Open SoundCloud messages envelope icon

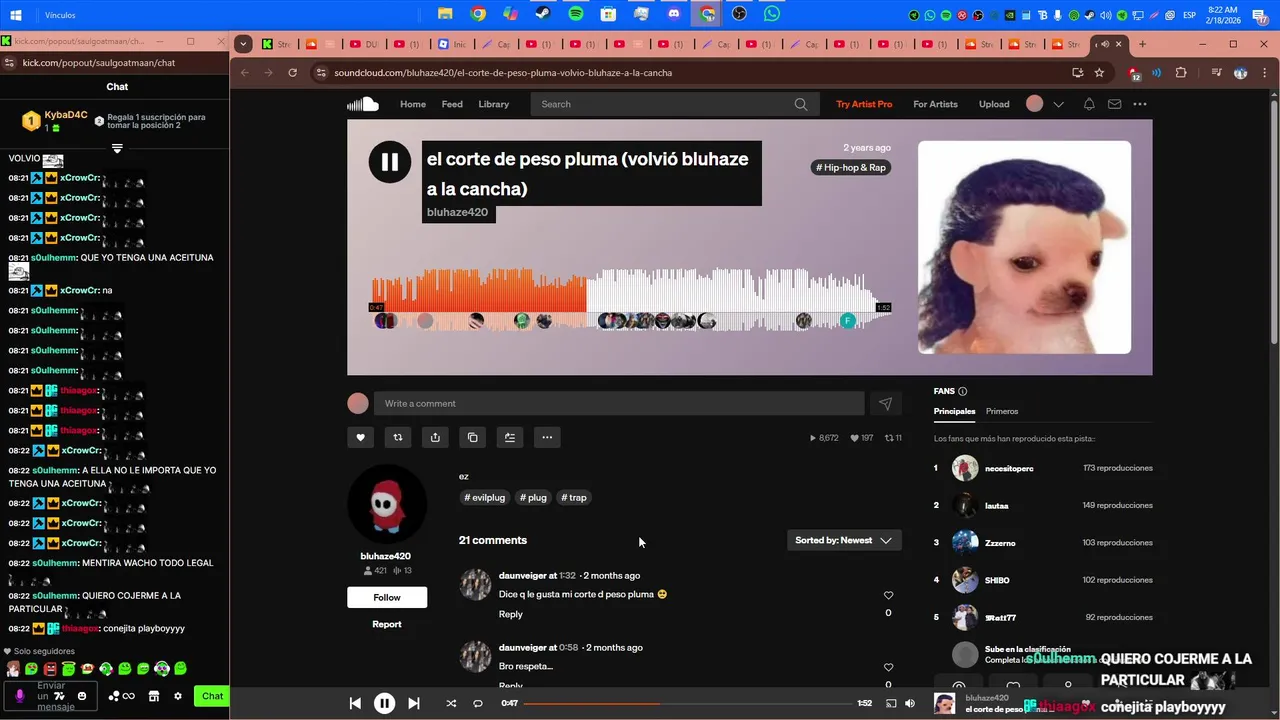point(1114,104)
